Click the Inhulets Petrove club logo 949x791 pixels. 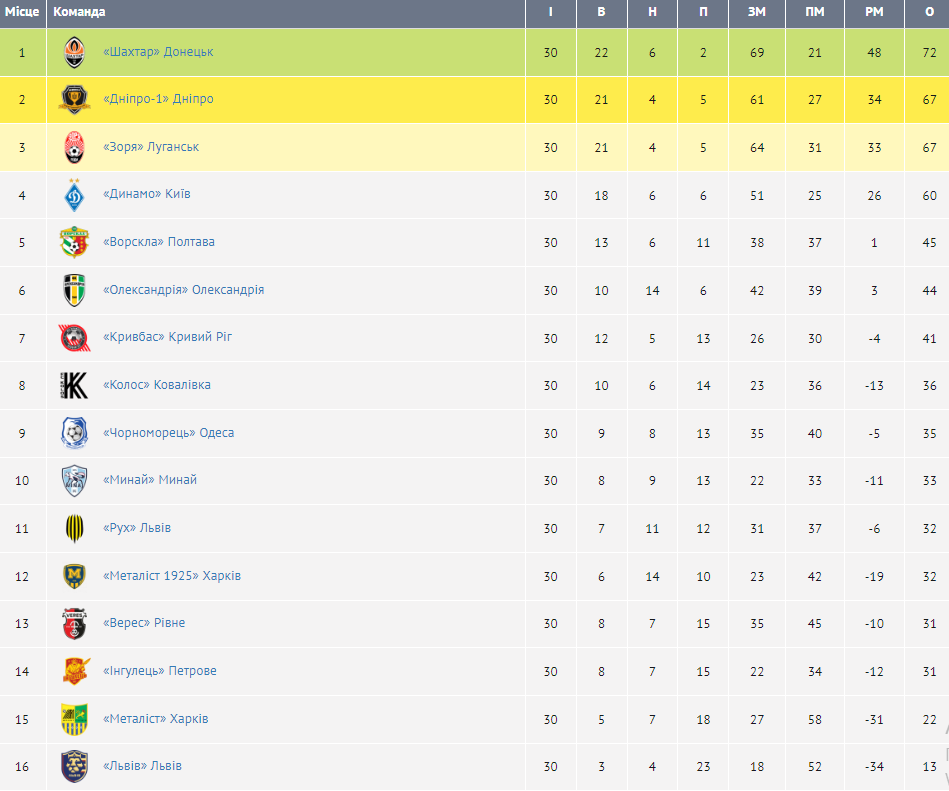(75, 671)
